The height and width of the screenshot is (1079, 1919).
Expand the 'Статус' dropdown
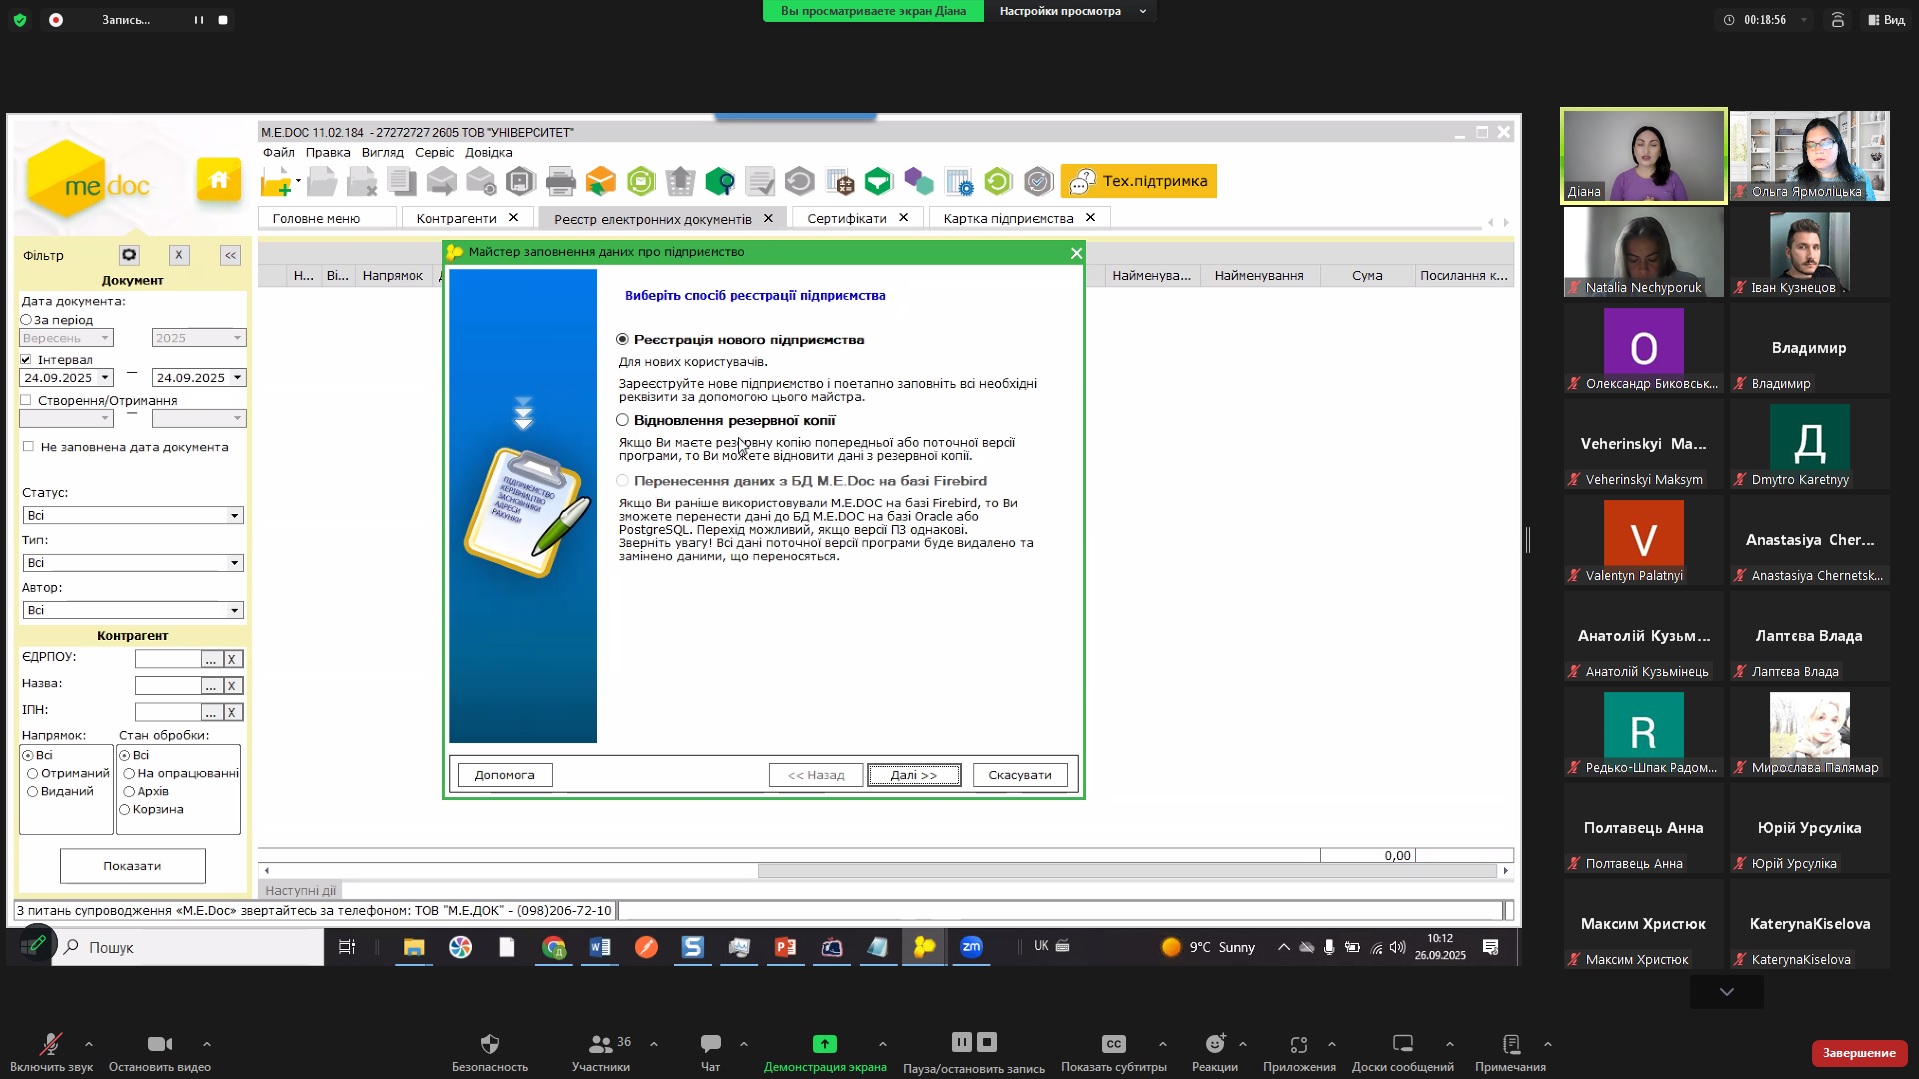(x=234, y=516)
